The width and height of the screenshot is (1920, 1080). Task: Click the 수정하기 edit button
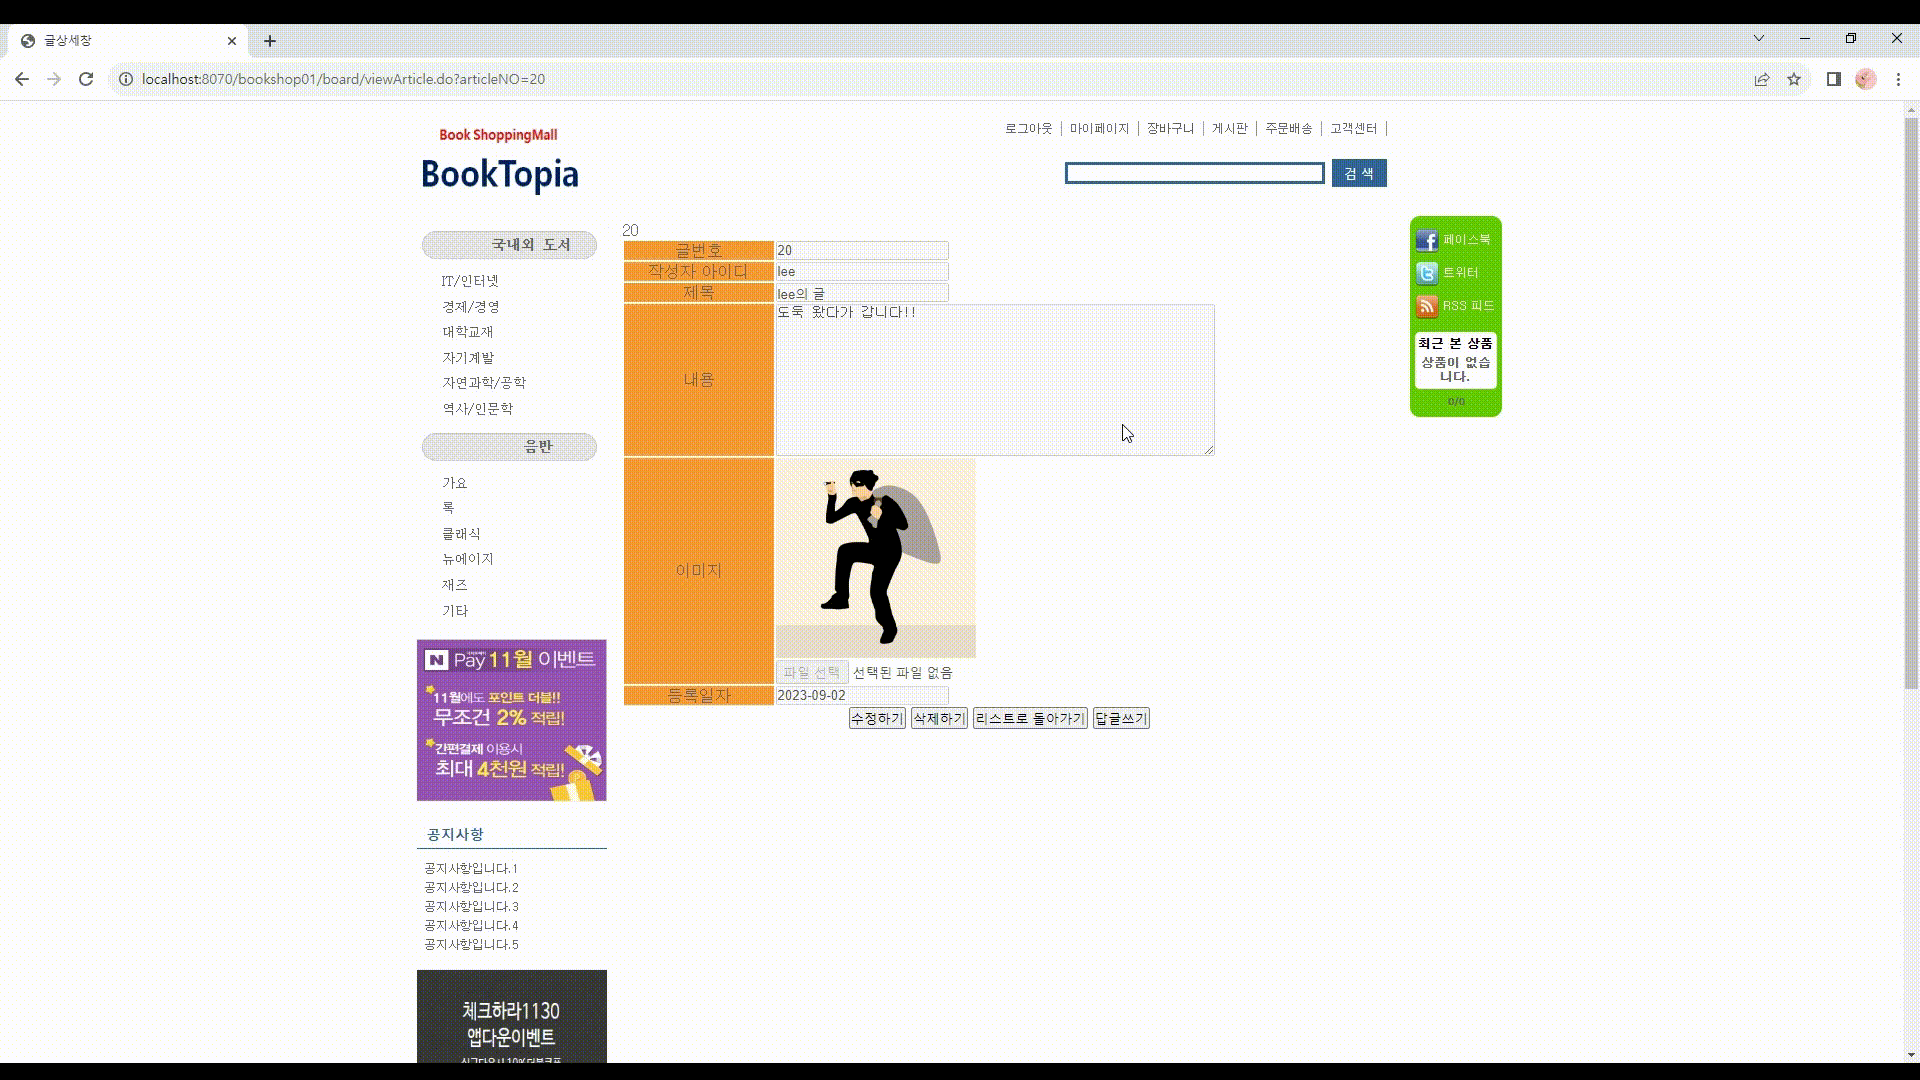[x=876, y=718]
